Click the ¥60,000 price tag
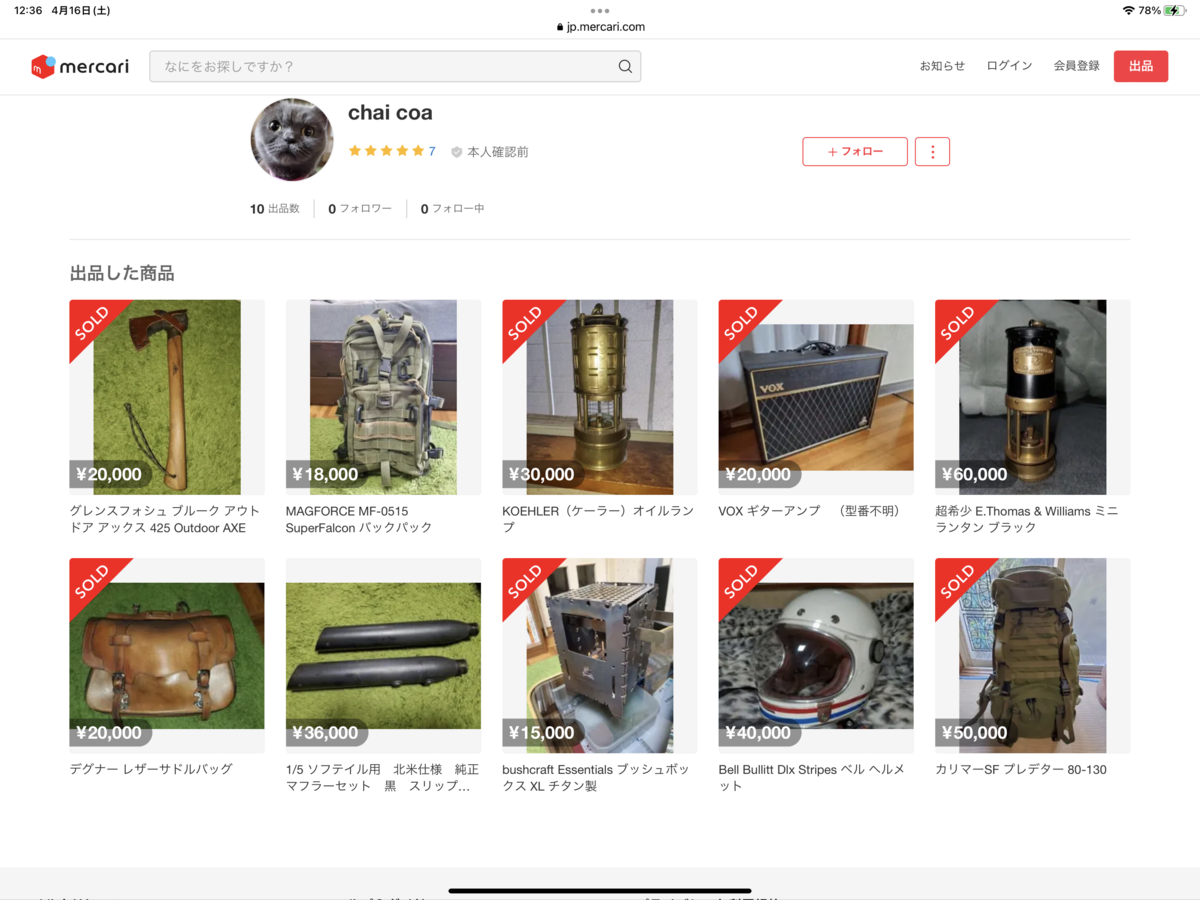This screenshot has width=1200, height=900. 976,474
